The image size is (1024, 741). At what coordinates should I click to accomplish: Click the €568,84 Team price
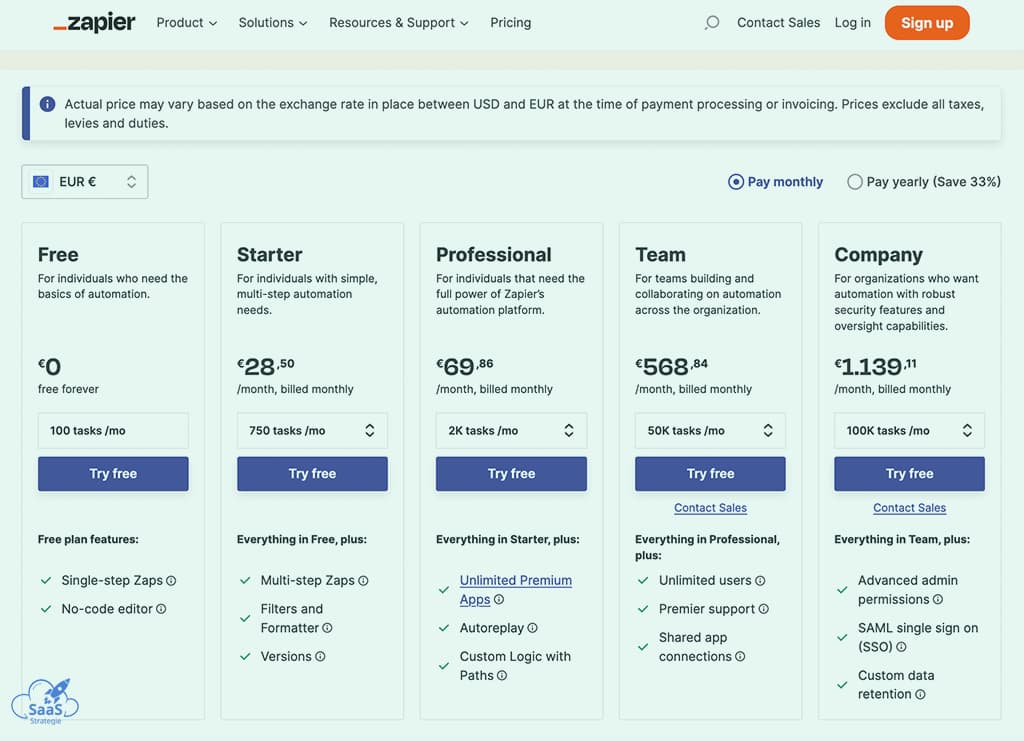tap(672, 366)
